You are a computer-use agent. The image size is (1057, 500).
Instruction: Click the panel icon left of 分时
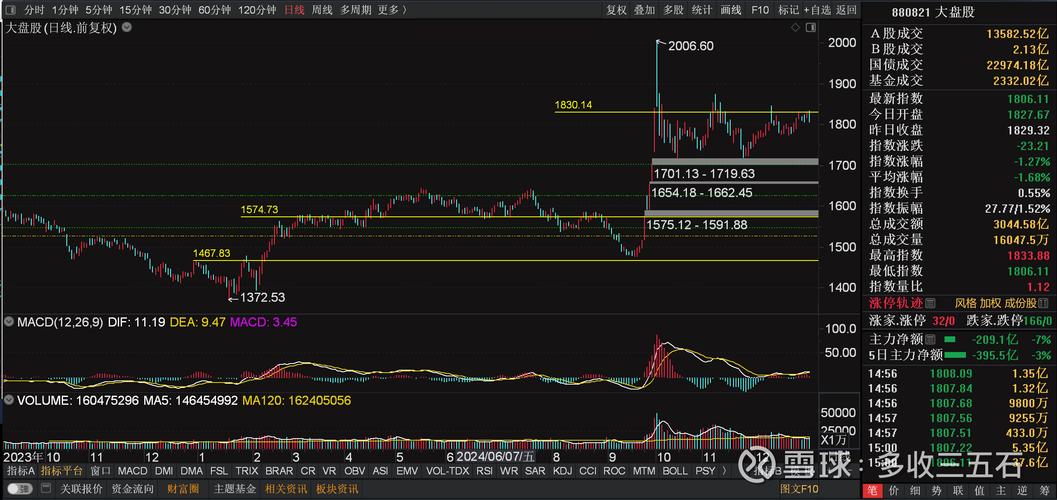click(x=10, y=10)
